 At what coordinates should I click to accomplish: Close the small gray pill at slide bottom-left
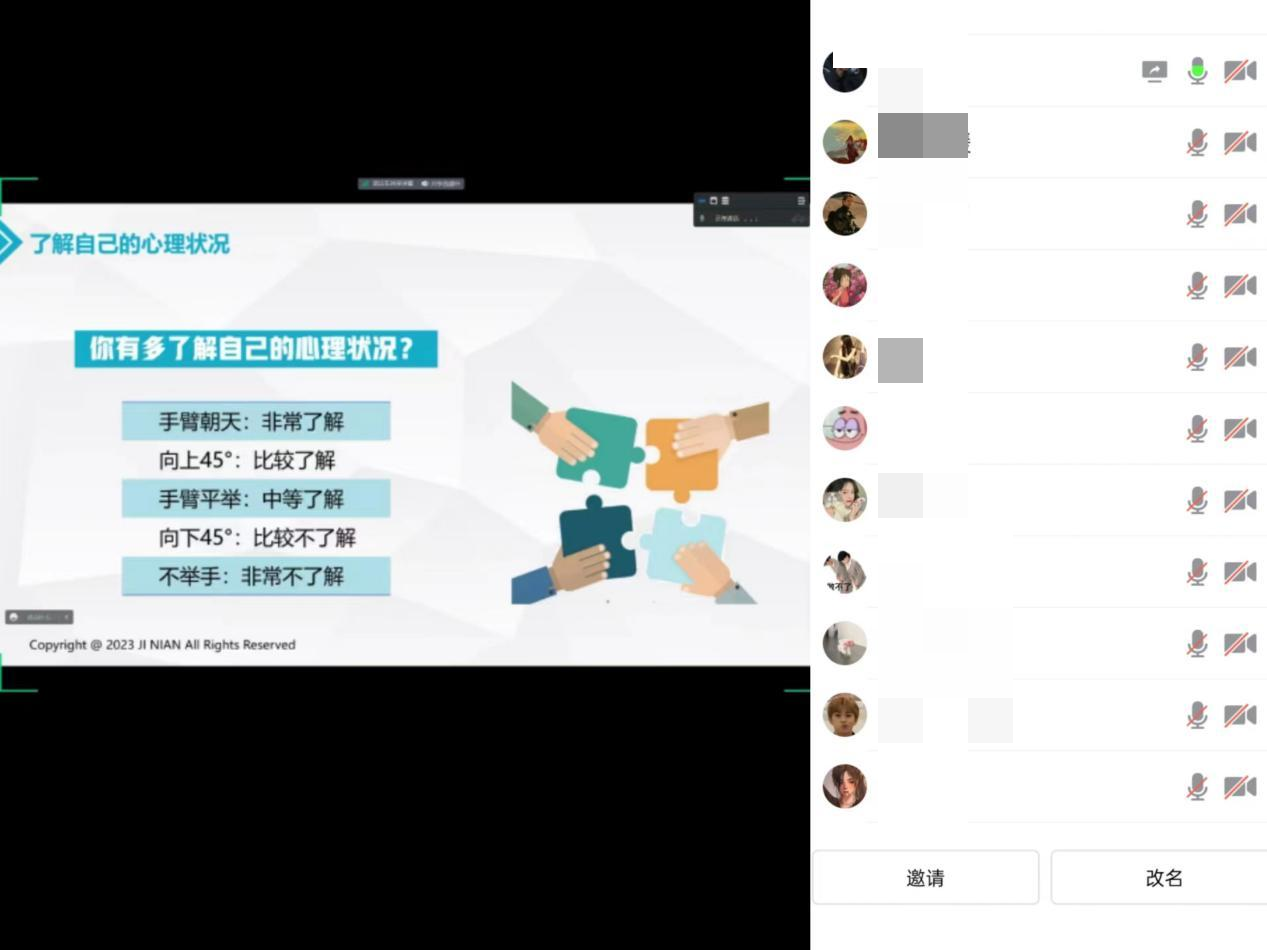tap(66, 617)
